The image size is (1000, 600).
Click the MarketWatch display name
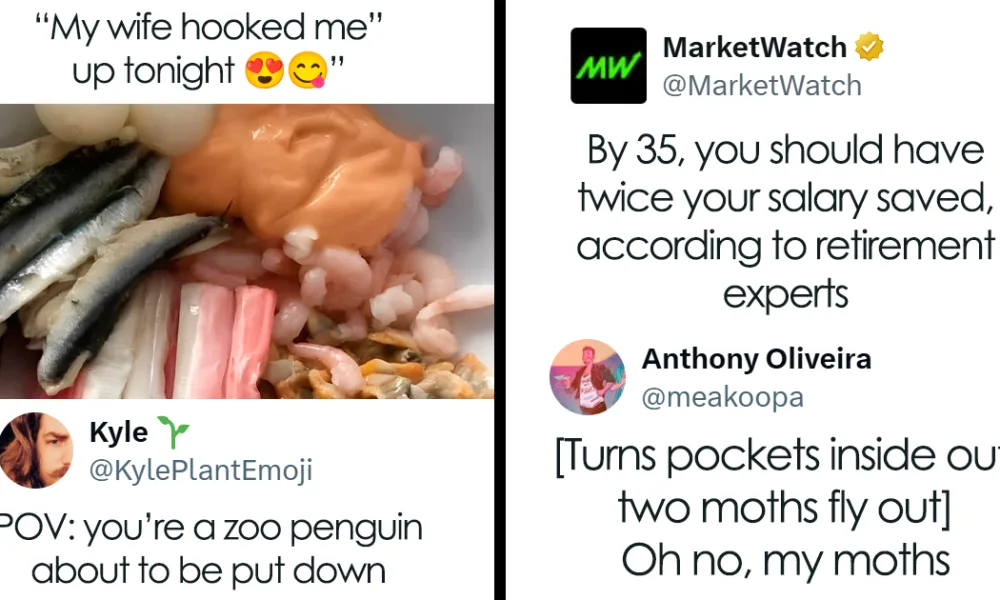point(754,47)
